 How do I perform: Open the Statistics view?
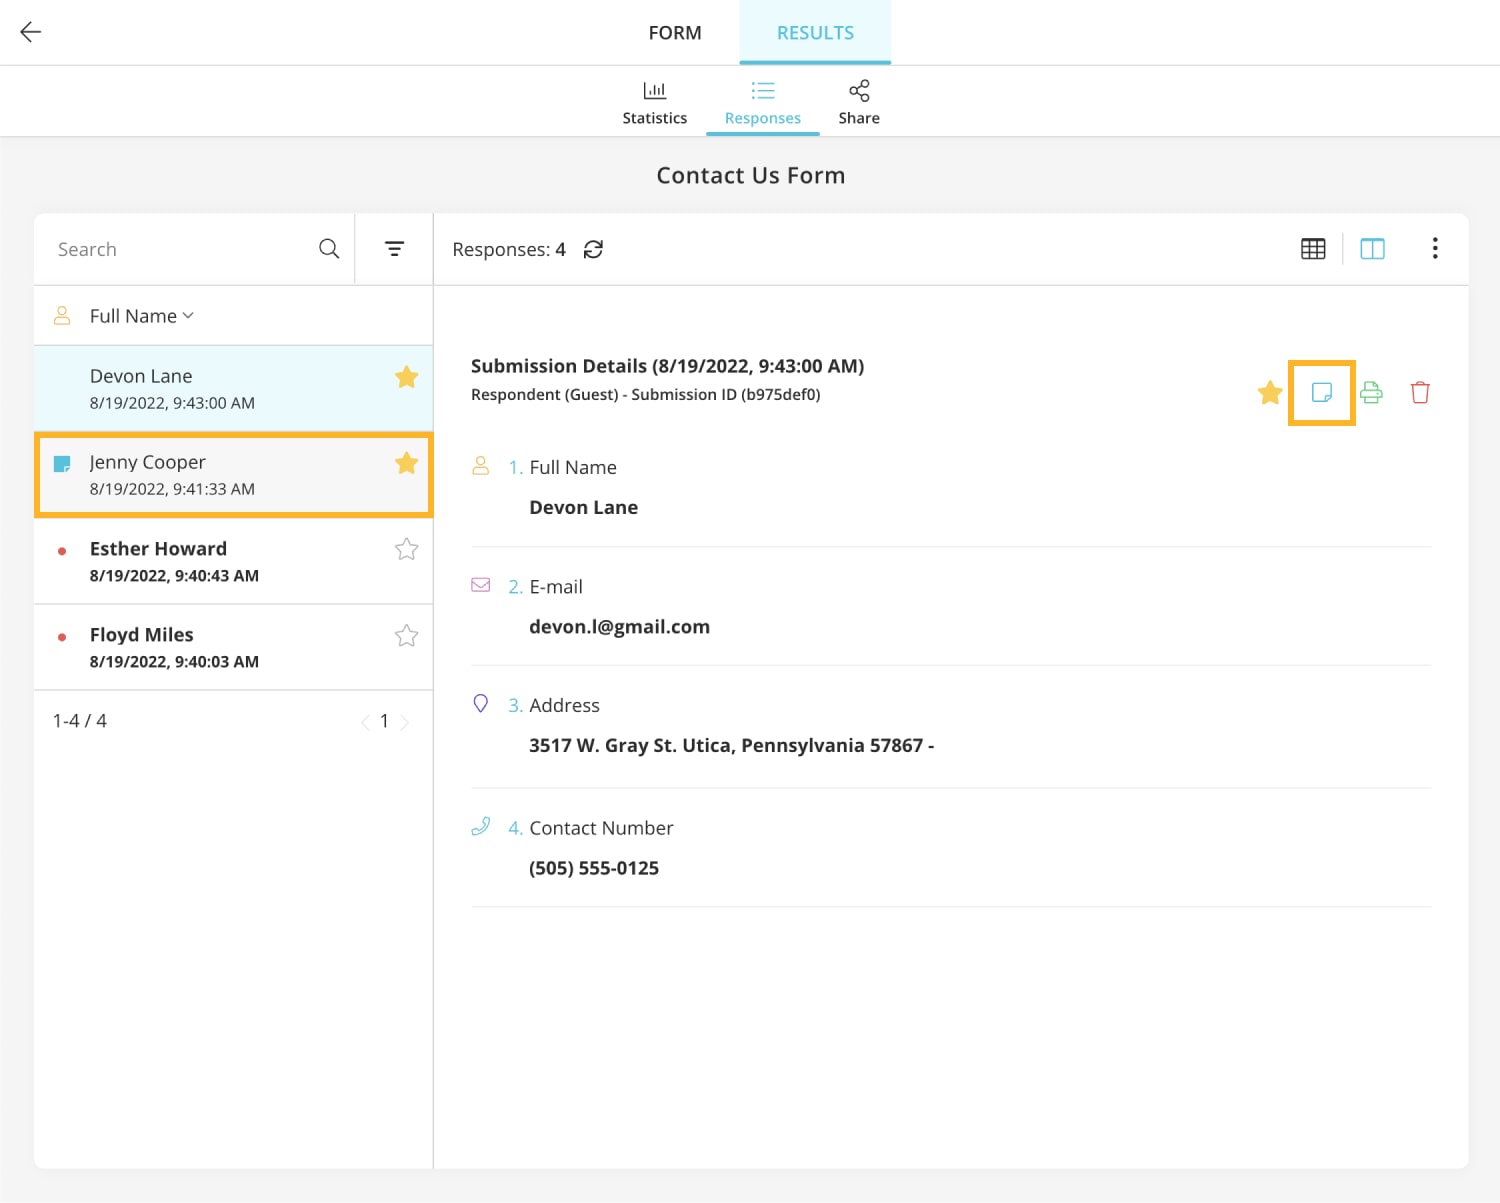coord(654,100)
